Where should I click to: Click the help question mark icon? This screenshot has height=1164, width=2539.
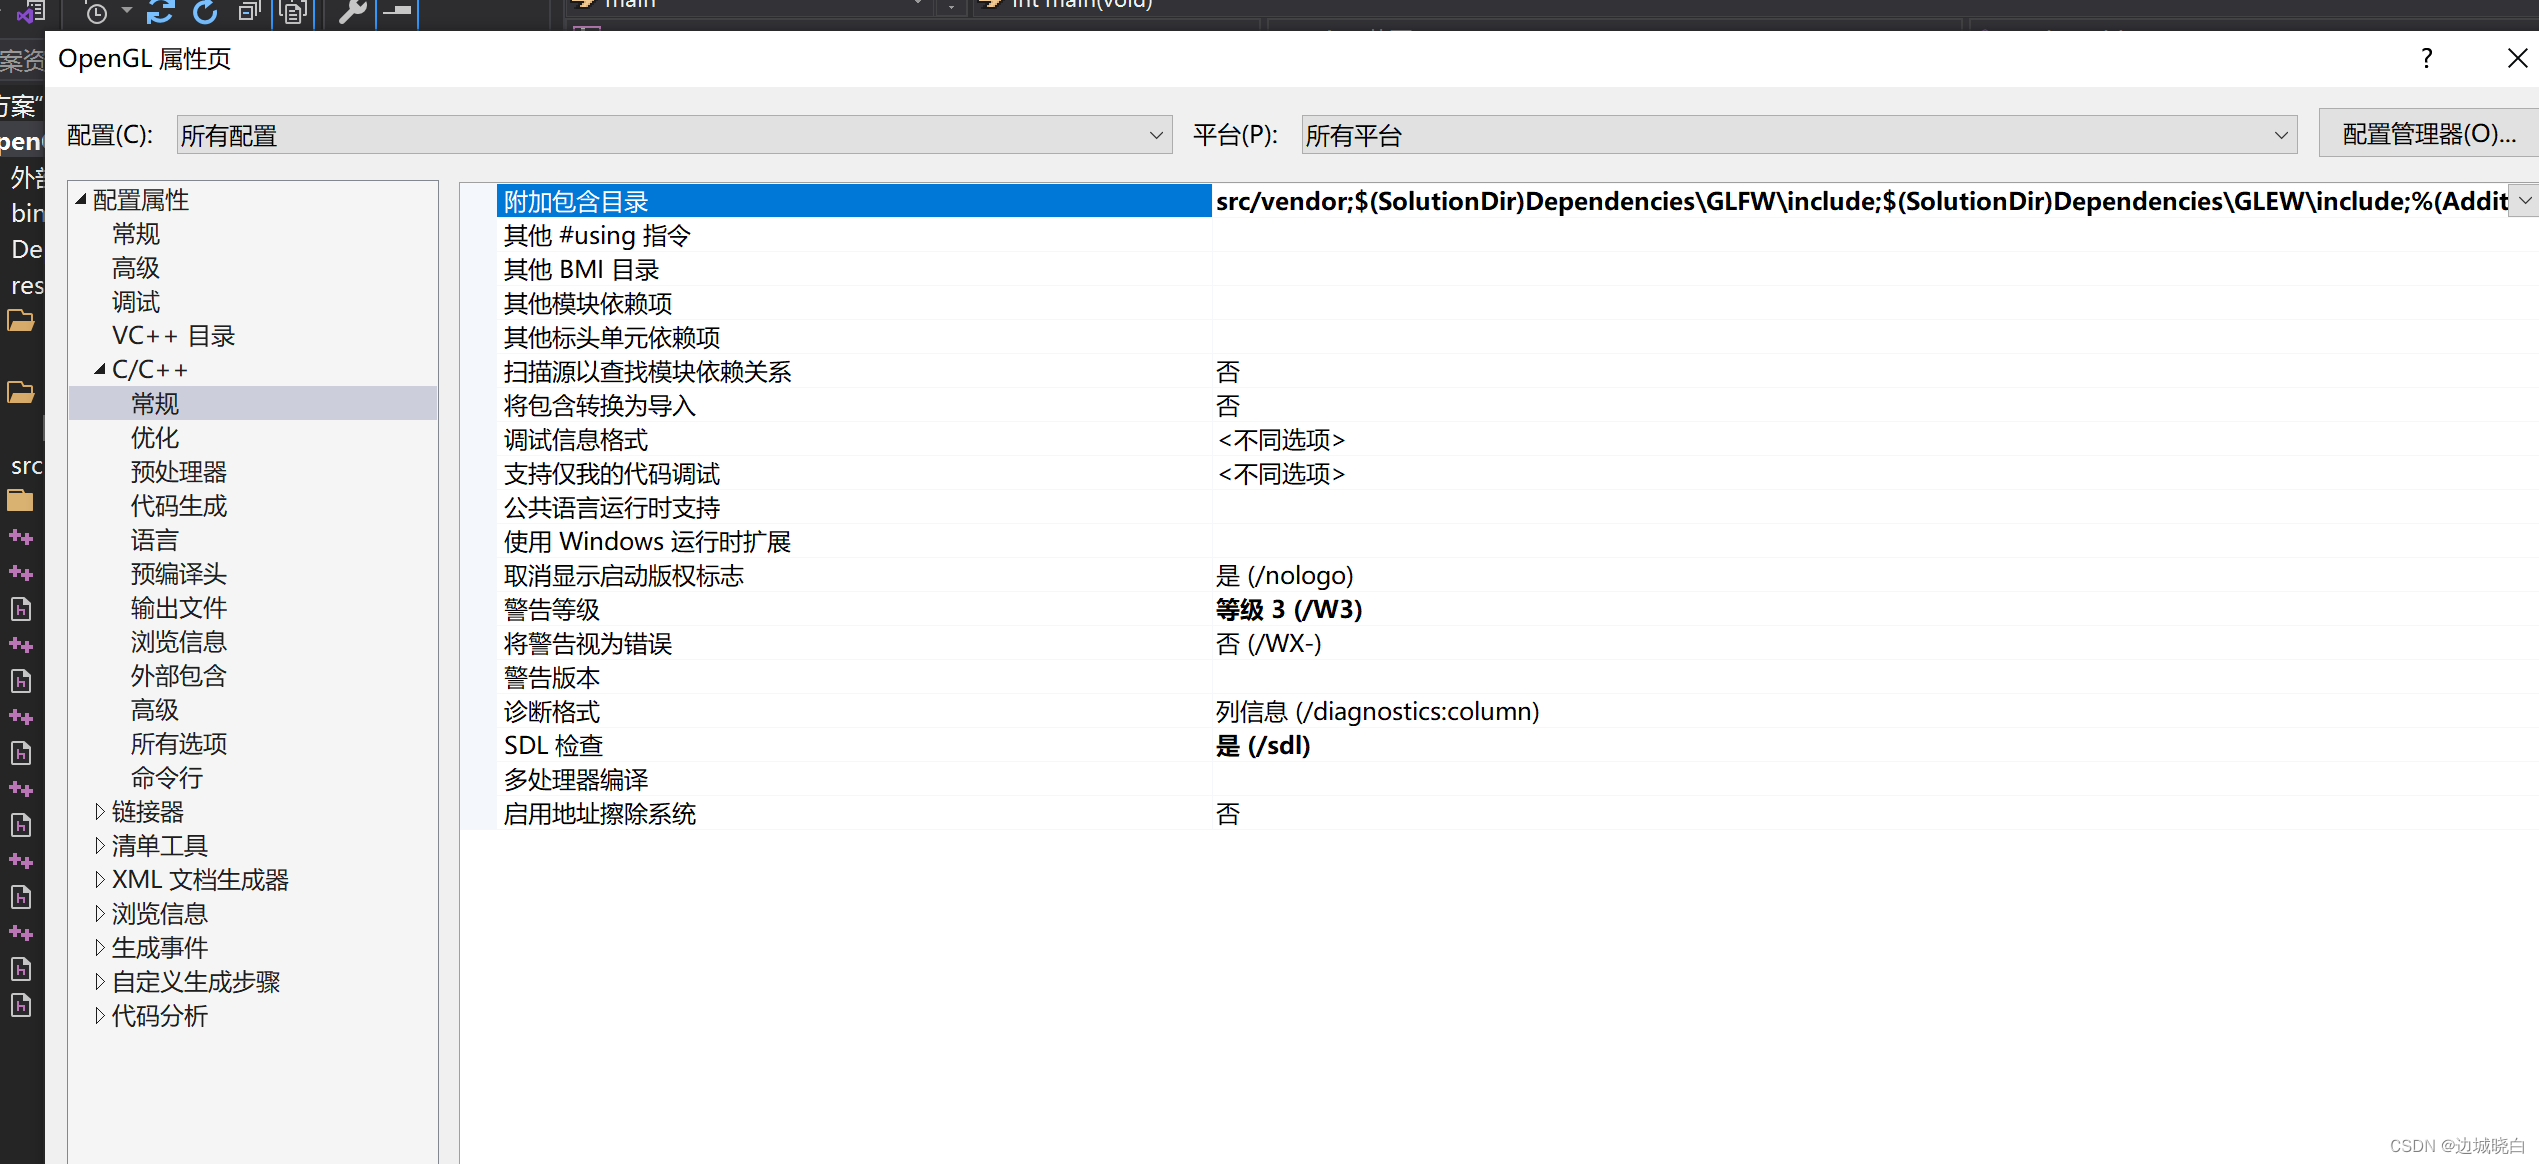coord(2426,58)
